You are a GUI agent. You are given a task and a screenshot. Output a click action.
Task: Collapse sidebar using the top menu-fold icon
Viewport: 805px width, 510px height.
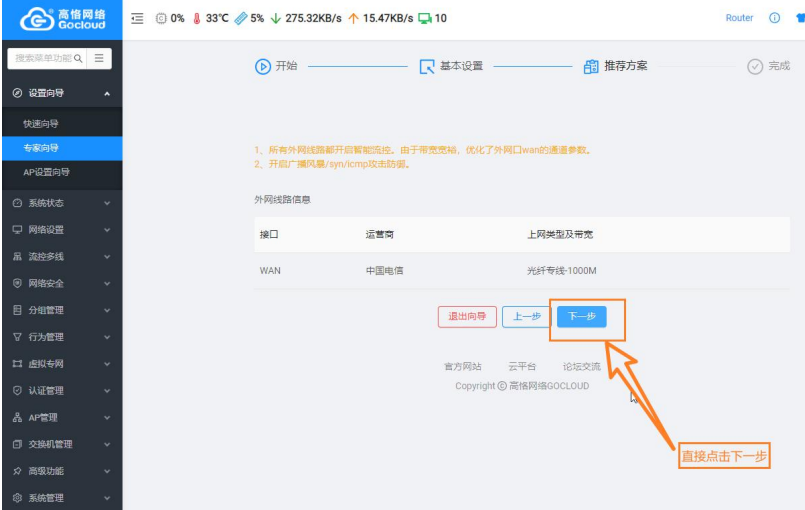click(138, 18)
